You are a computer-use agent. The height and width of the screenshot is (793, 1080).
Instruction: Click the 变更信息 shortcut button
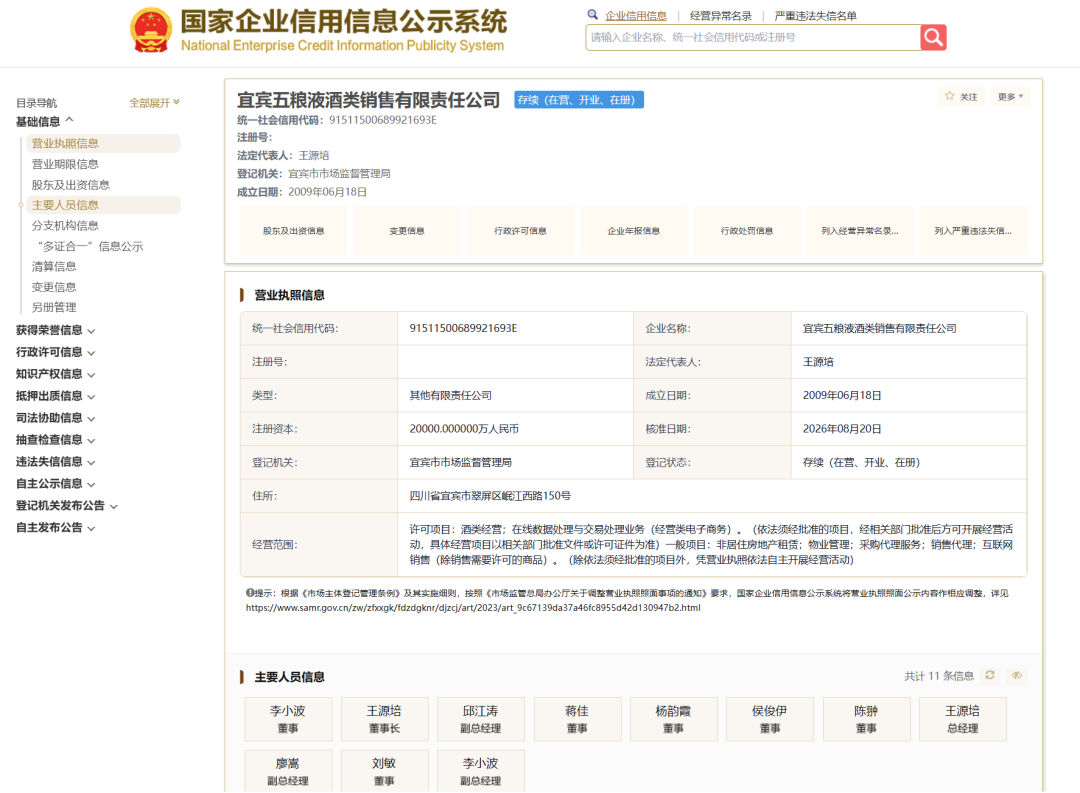406,231
